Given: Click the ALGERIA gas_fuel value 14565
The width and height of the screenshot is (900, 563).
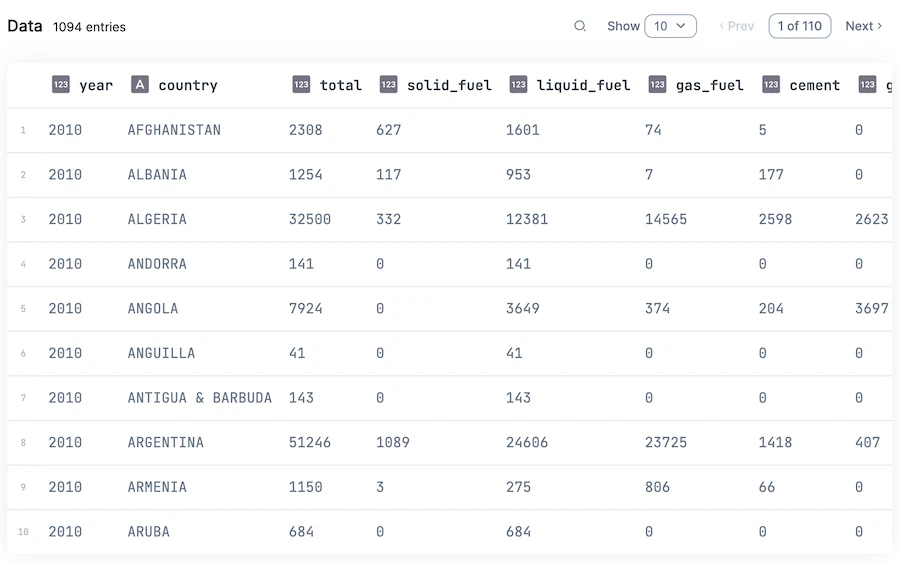Looking at the screenshot, I should coord(666,219).
